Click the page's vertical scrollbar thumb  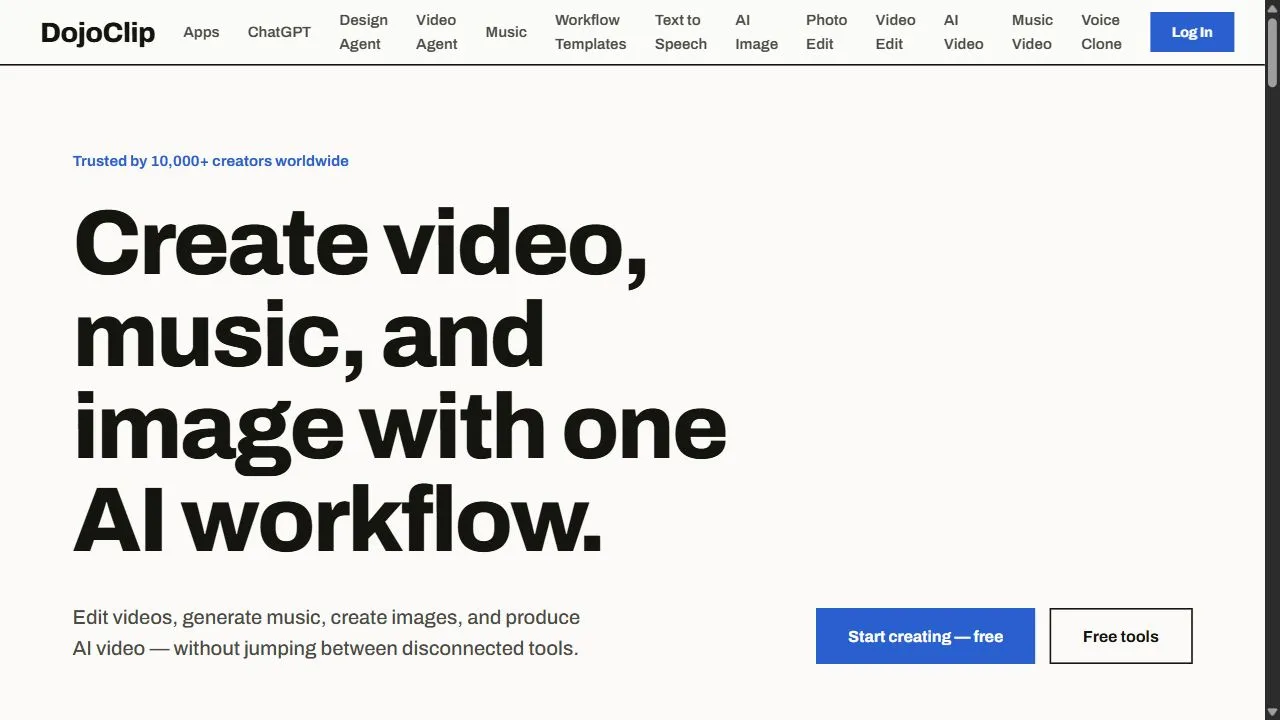point(1272,52)
